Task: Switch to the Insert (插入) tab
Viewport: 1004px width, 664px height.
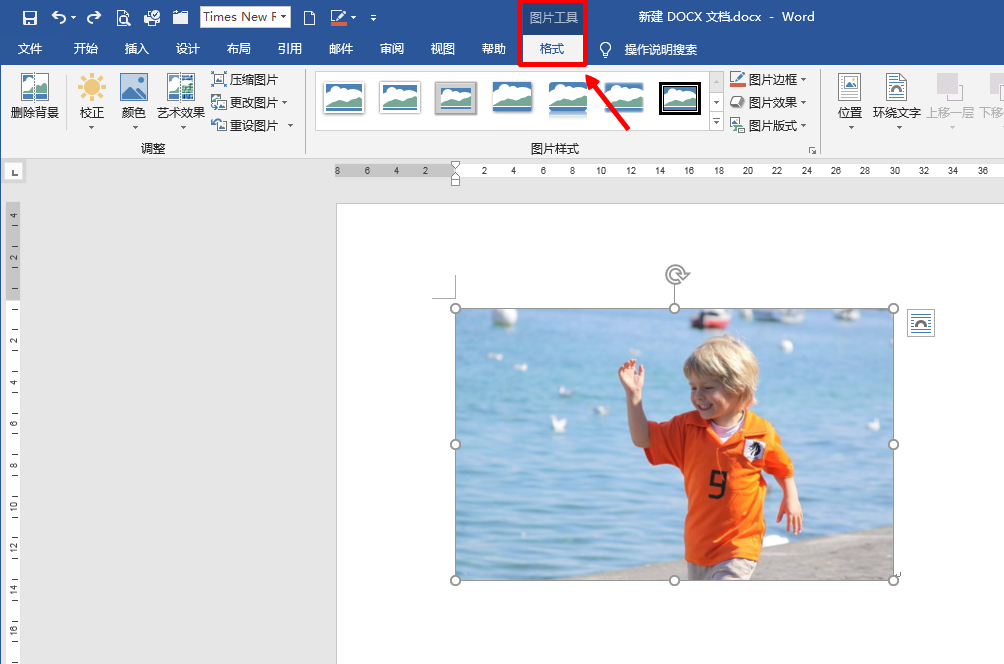Action: coord(136,49)
